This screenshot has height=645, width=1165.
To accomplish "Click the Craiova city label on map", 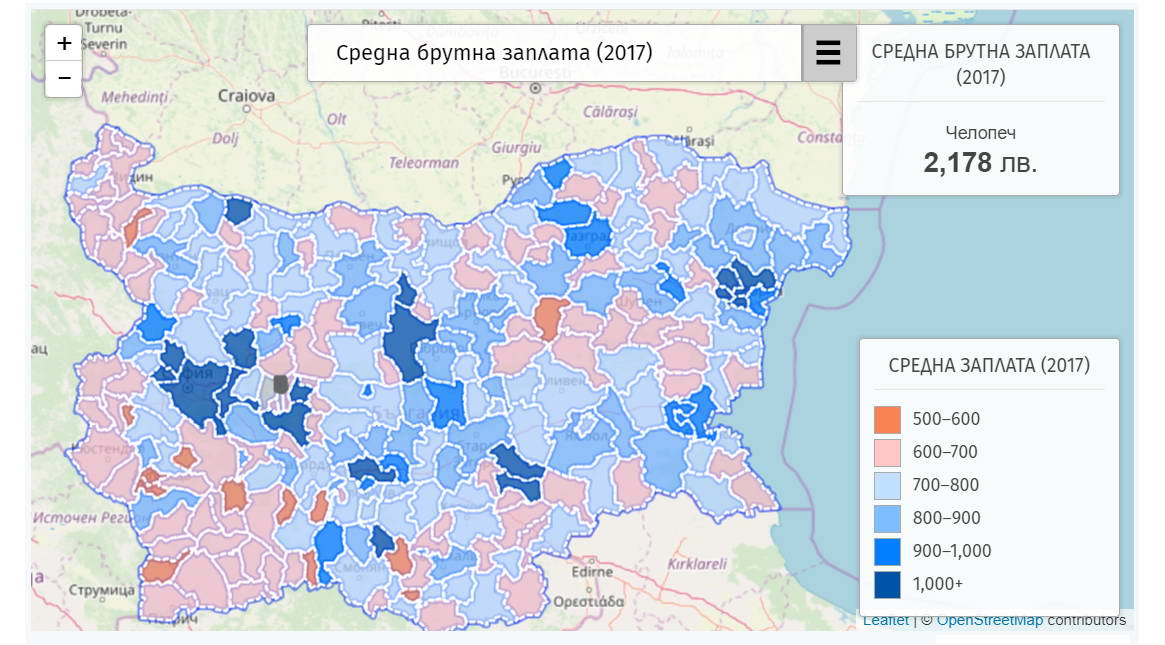I will (x=247, y=96).
